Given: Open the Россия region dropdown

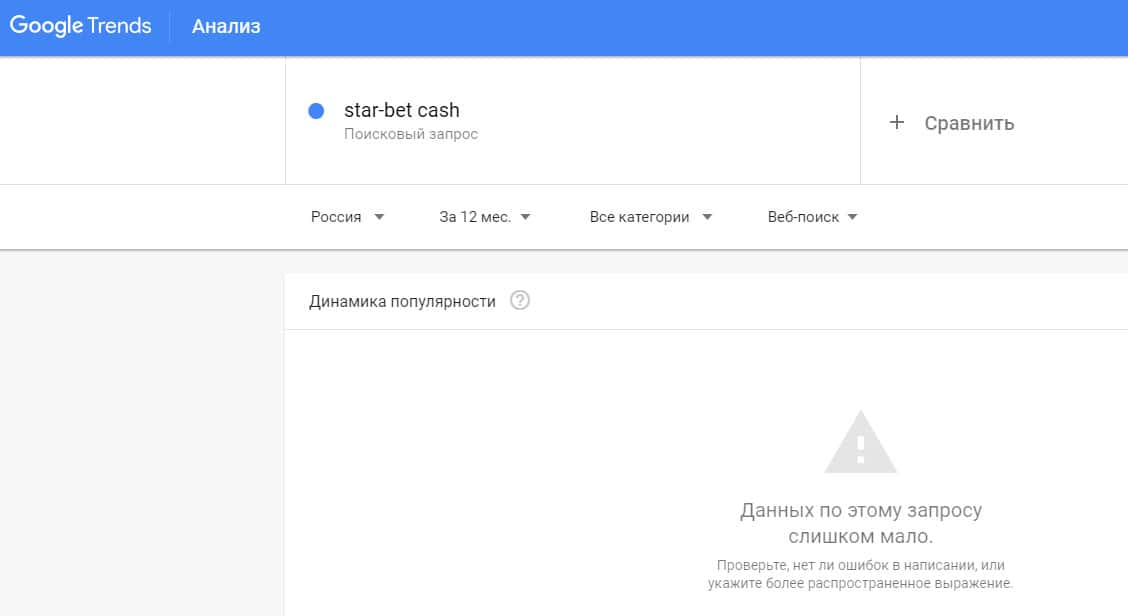Looking at the screenshot, I should click(337, 217).
